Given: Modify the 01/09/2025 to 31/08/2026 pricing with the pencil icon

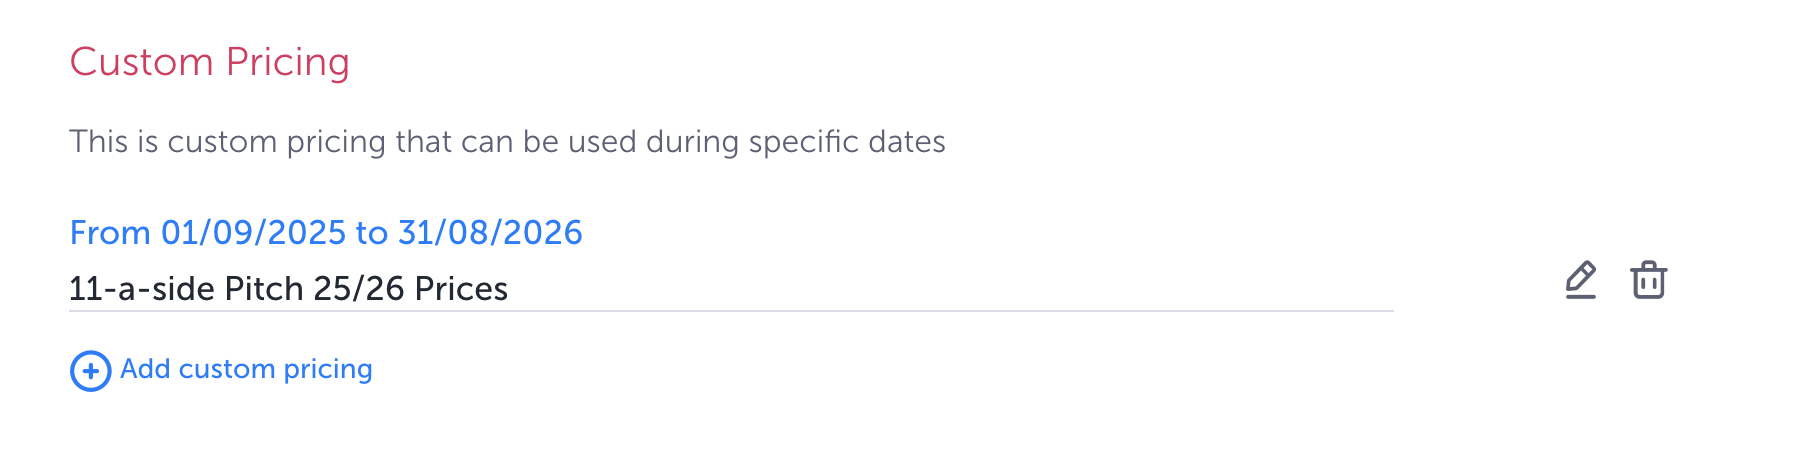Looking at the screenshot, I should tap(1580, 280).
